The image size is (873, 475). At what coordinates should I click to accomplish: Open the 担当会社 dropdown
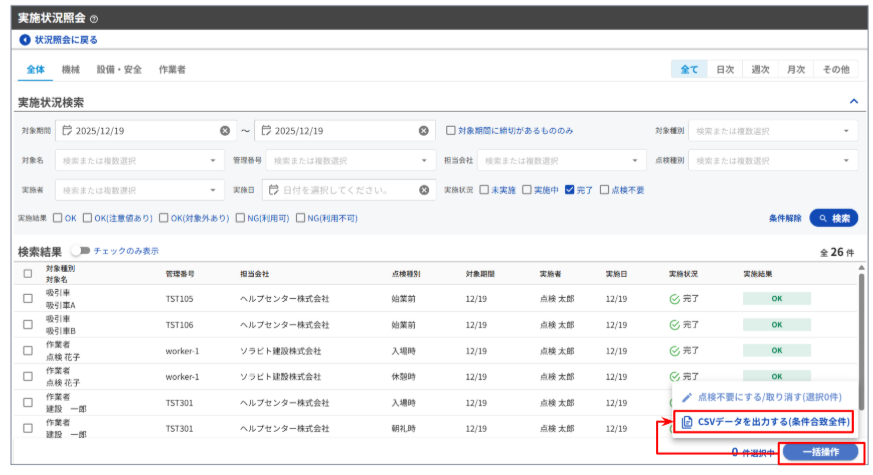(x=560, y=160)
